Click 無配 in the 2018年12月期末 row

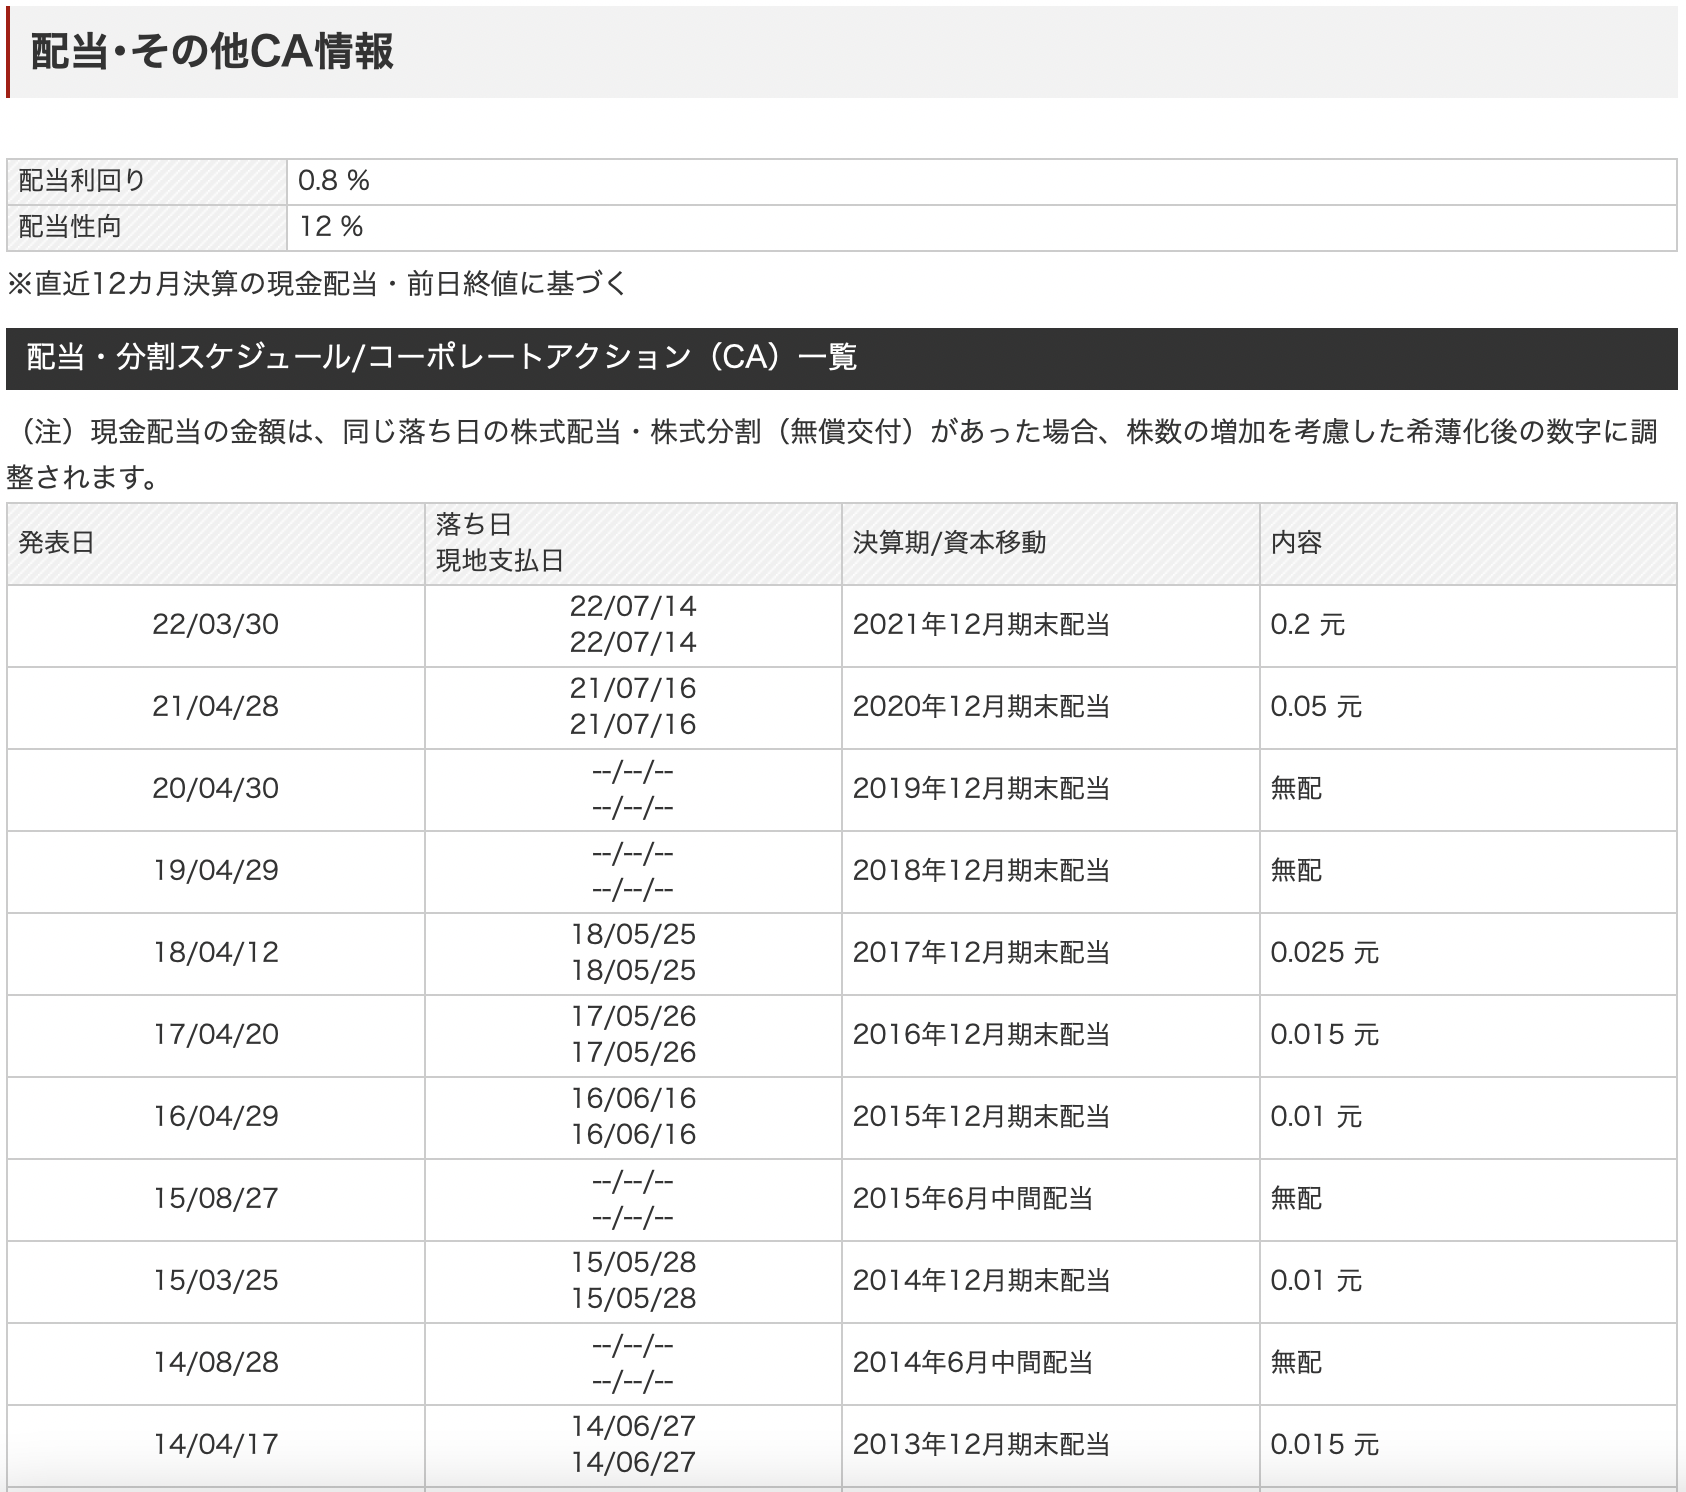point(1296,871)
